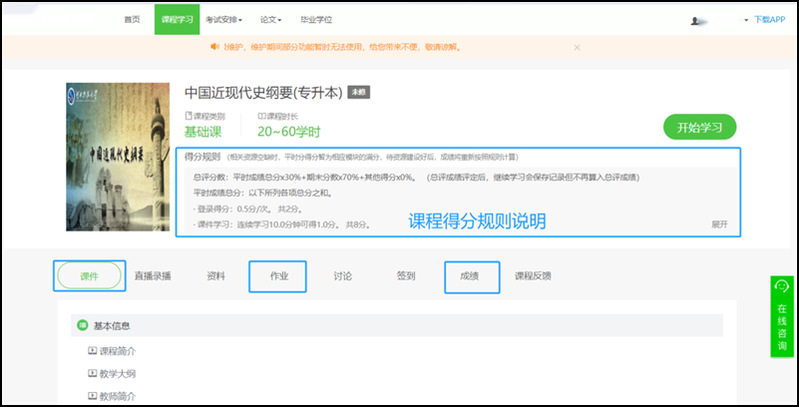Open the user account dropdown arrow
Screen dimensions: 799x407
(x=746, y=19)
